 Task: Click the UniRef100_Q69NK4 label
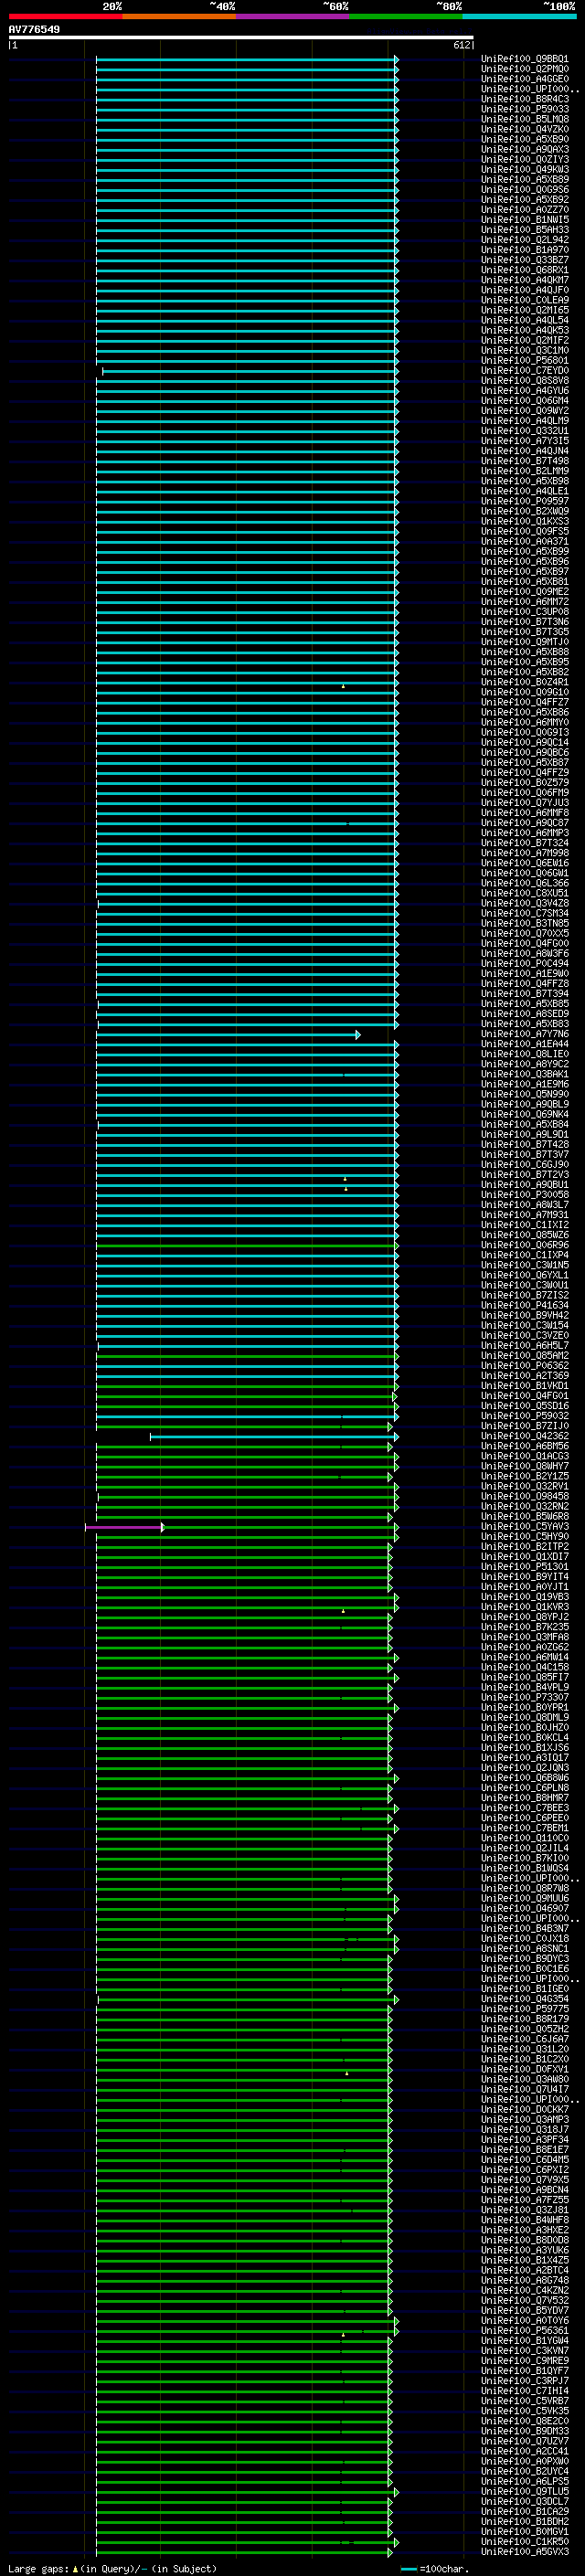pos(525,1114)
